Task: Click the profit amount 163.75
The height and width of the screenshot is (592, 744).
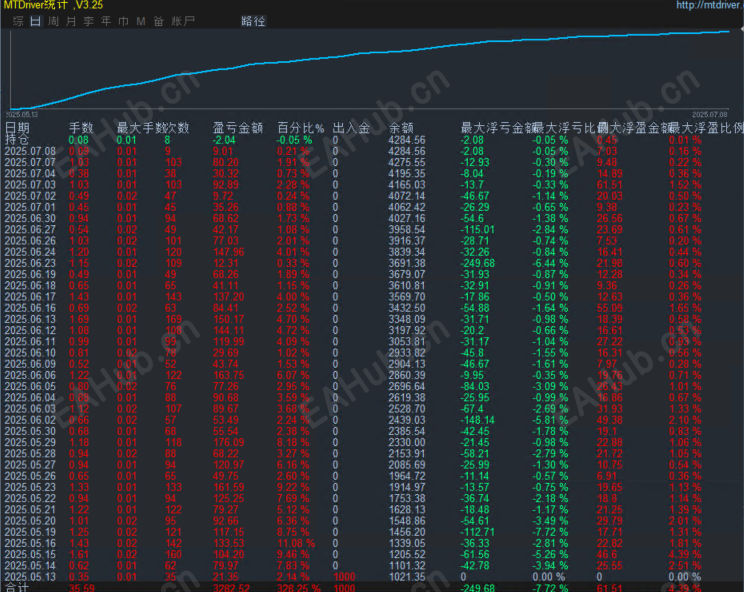Action: (x=229, y=375)
